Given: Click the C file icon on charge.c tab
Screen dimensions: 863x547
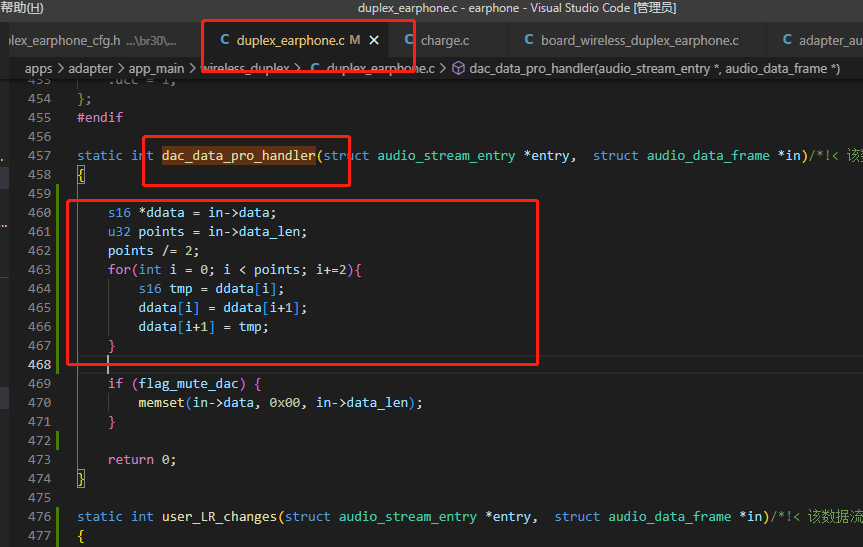Looking at the screenshot, I should coord(409,40).
